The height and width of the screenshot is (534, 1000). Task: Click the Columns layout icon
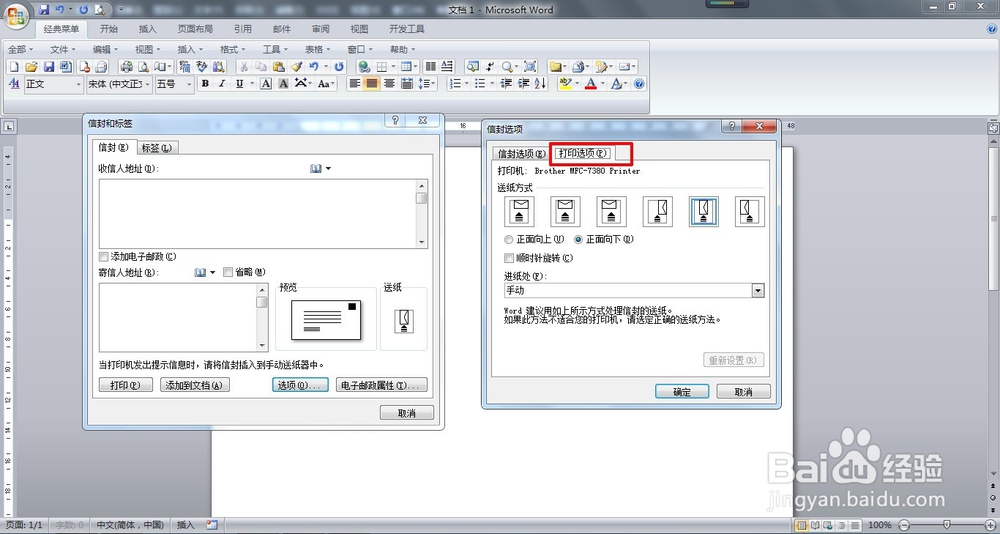tap(430, 66)
